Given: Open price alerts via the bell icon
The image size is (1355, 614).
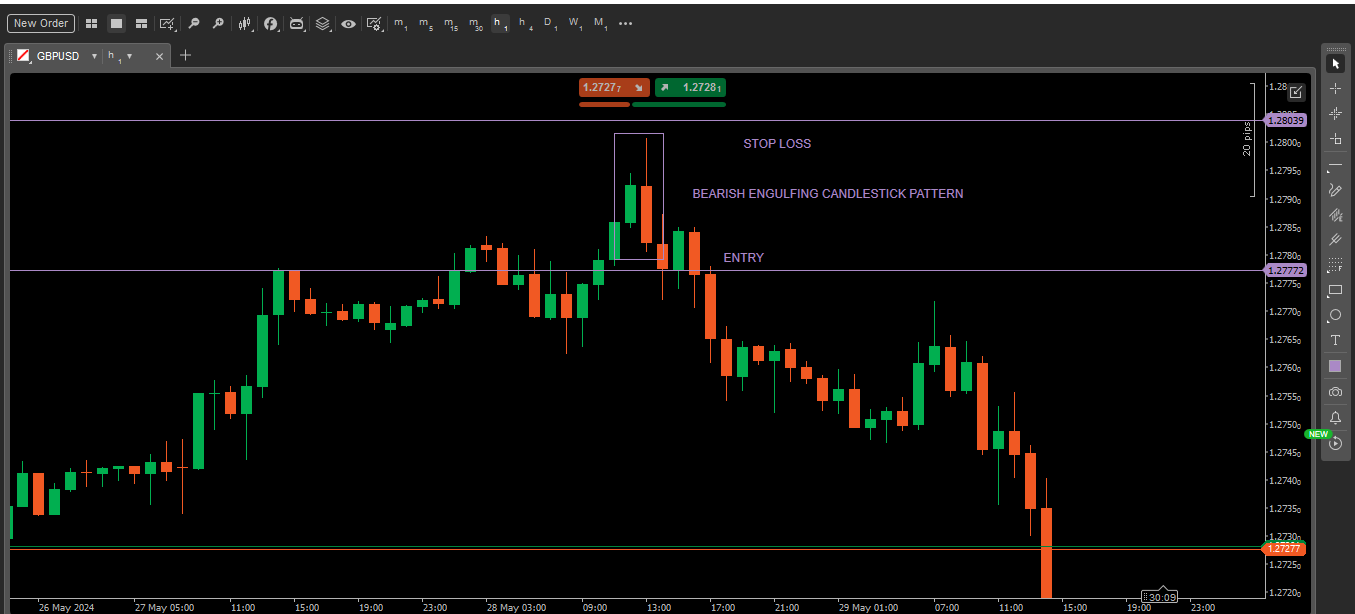Looking at the screenshot, I should click(x=1335, y=417).
